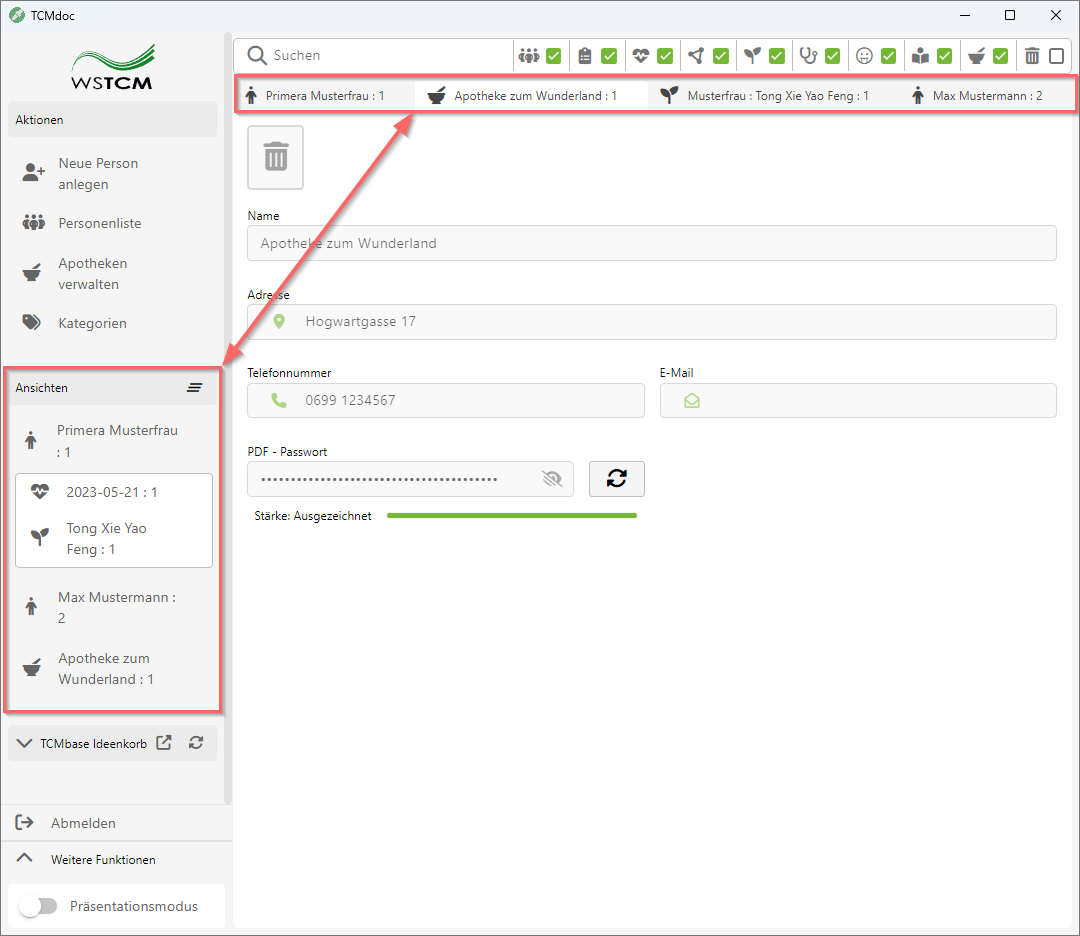Click the search magnifier icon
Image resolution: width=1080 pixels, height=936 pixels.
point(257,56)
